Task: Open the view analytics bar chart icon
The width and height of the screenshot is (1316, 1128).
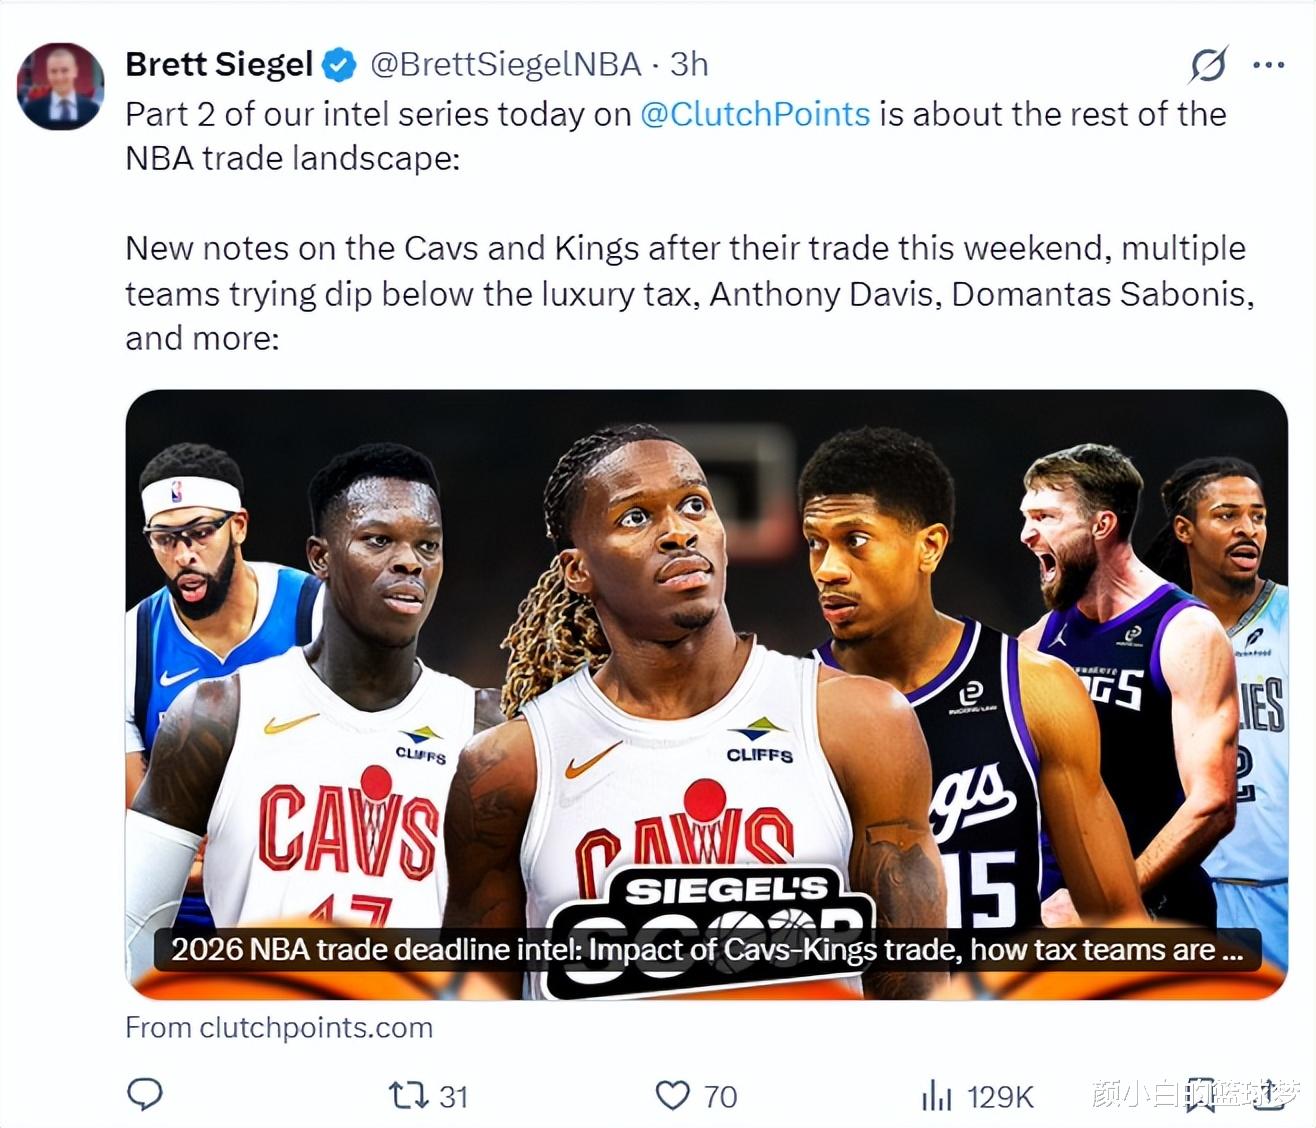Action: pos(936,1096)
